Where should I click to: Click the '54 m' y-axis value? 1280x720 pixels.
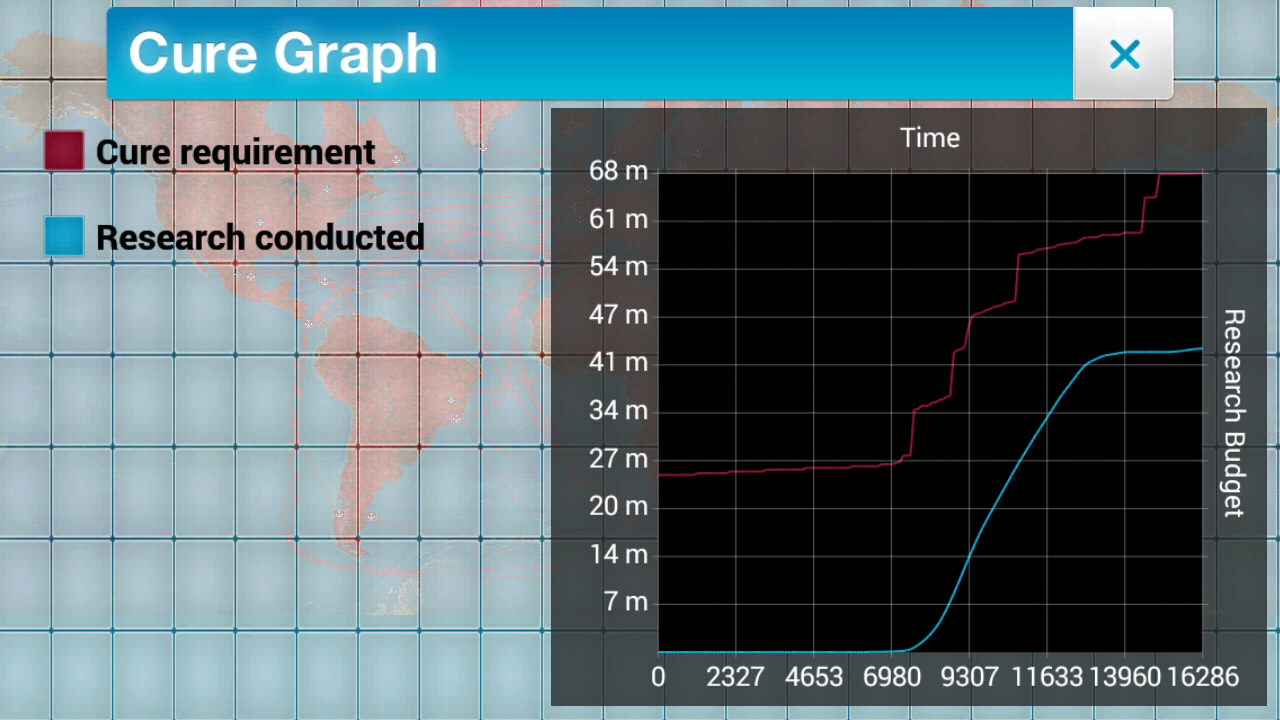[x=618, y=267]
